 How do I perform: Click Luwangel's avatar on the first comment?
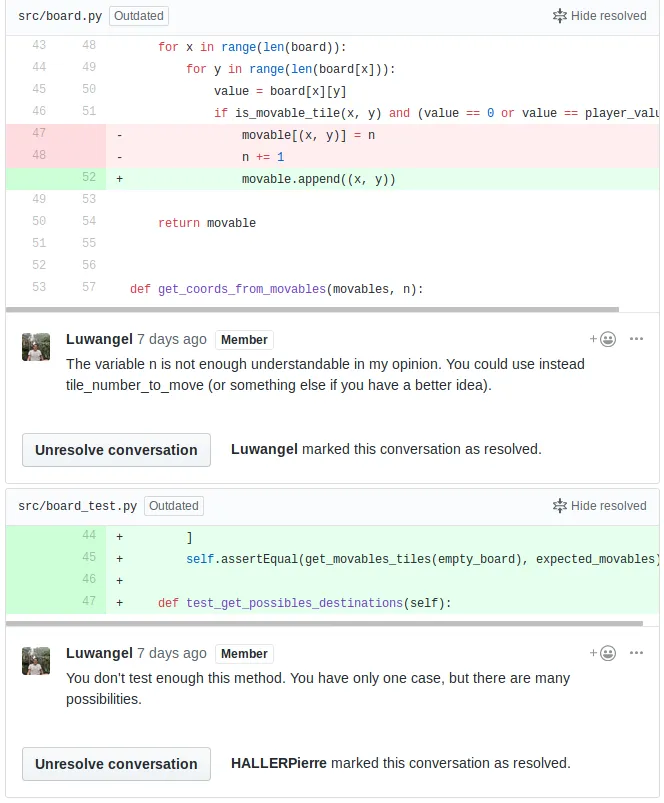tap(36, 347)
